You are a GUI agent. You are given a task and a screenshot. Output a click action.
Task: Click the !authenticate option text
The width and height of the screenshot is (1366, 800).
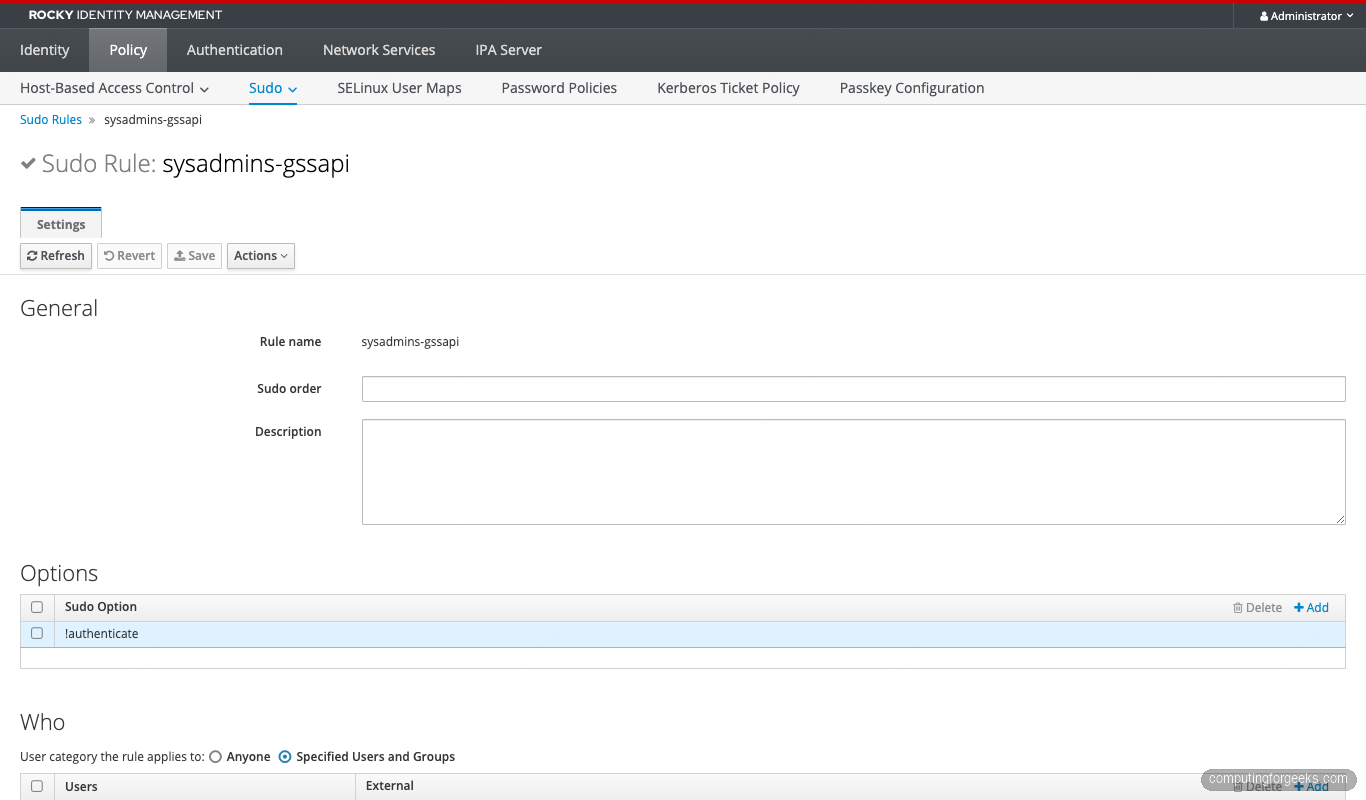click(x=101, y=634)
